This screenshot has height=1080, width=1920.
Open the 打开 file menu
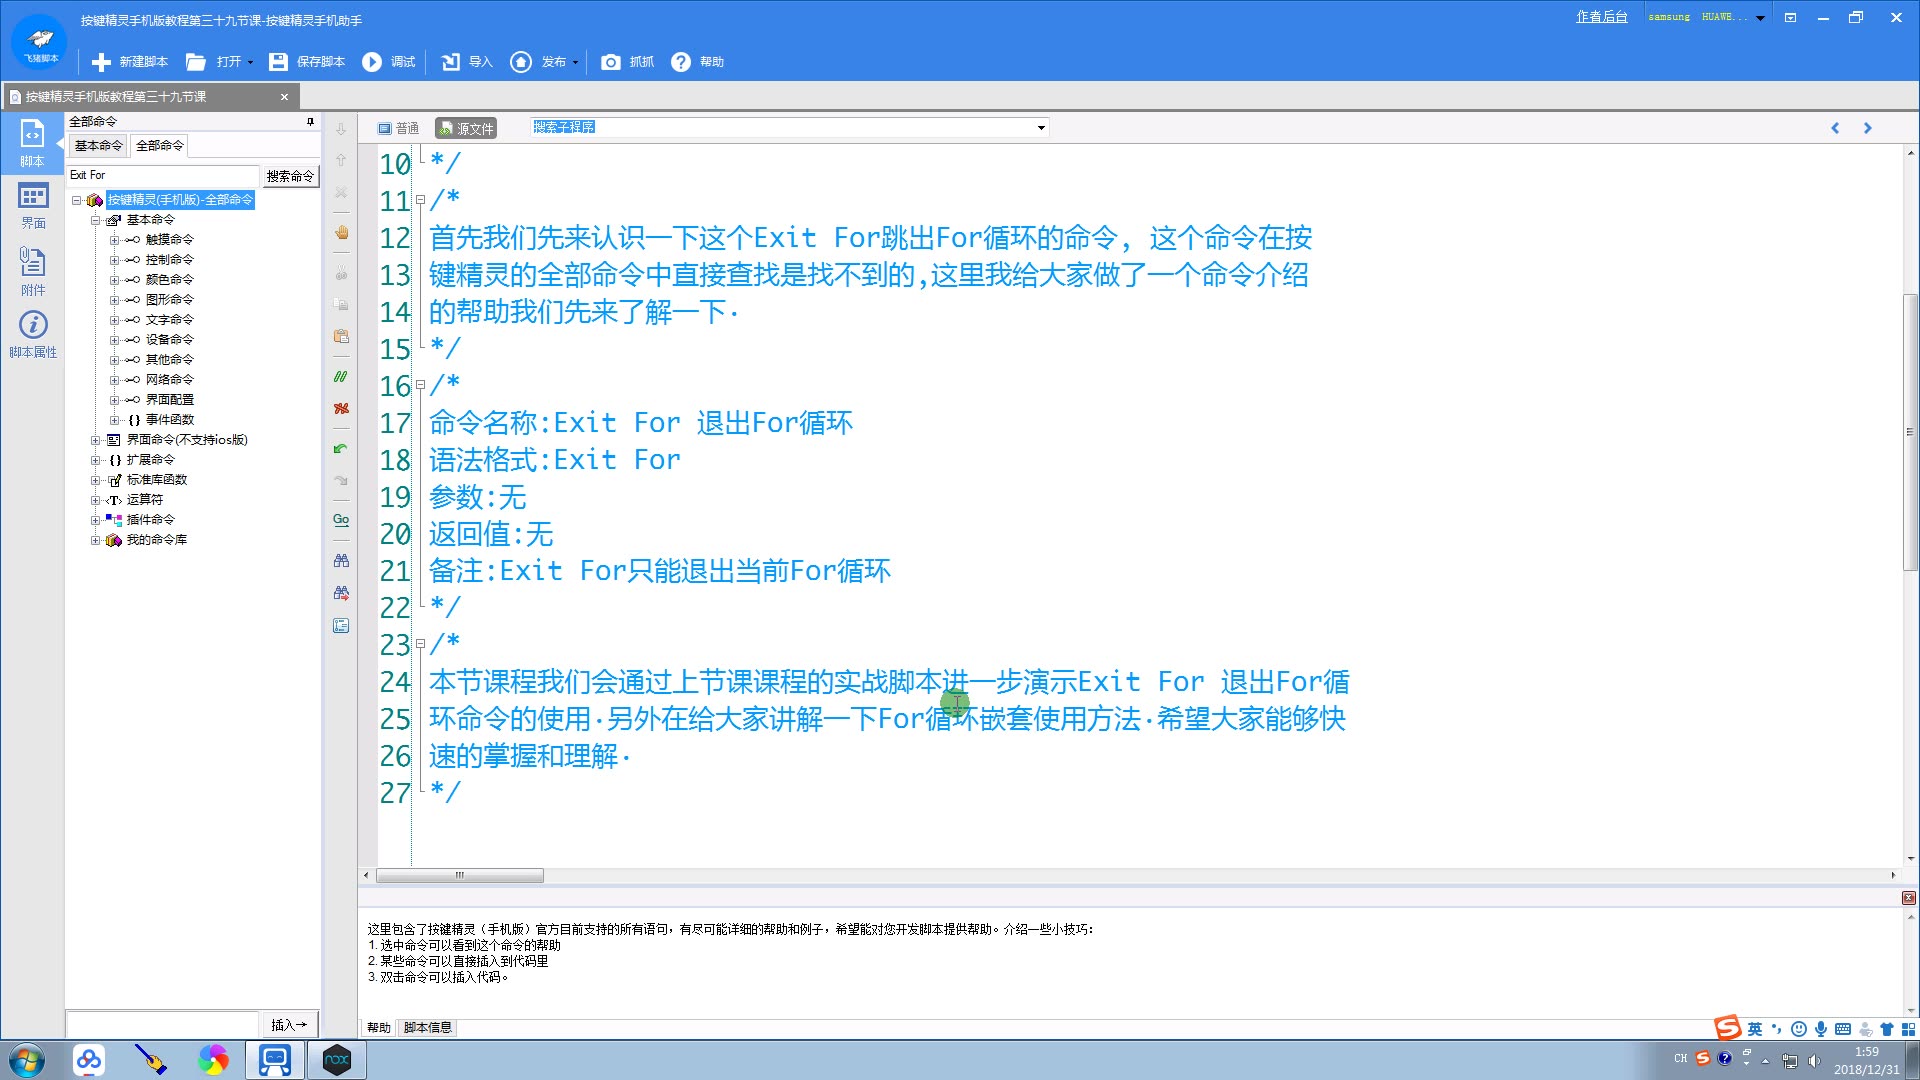tap(219, 62)
